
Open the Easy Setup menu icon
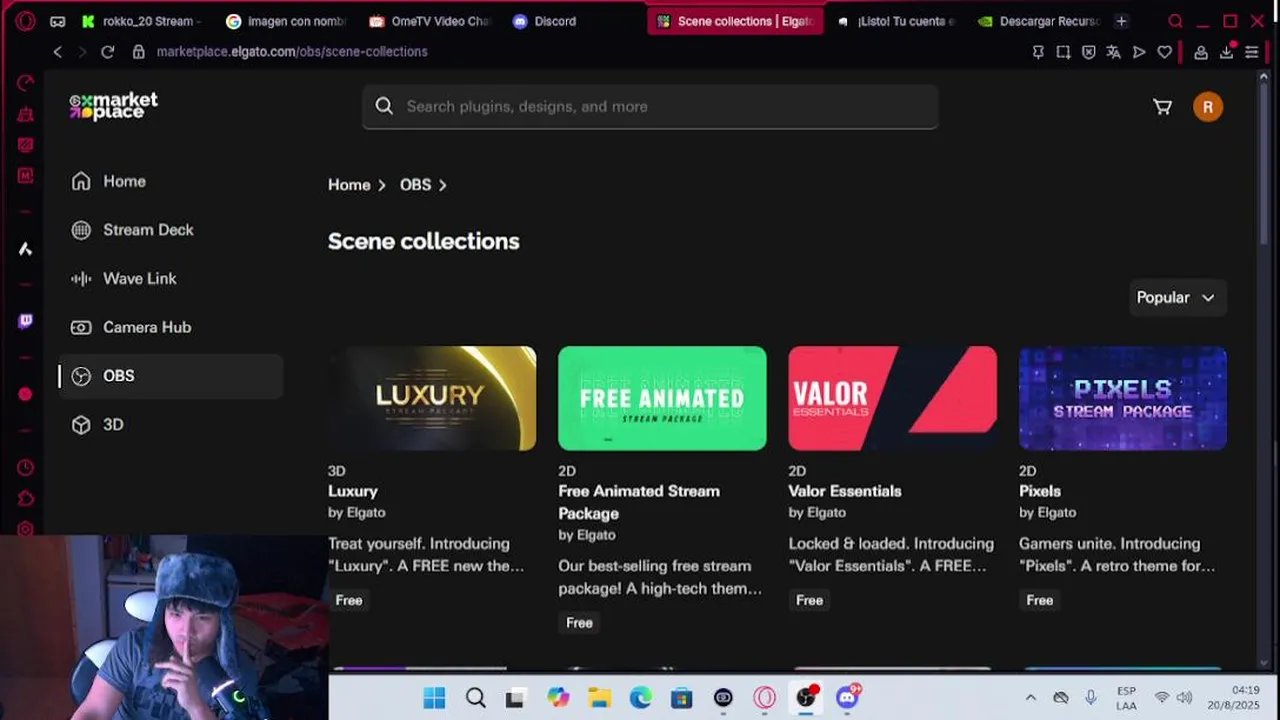[x=1251, y=52]
